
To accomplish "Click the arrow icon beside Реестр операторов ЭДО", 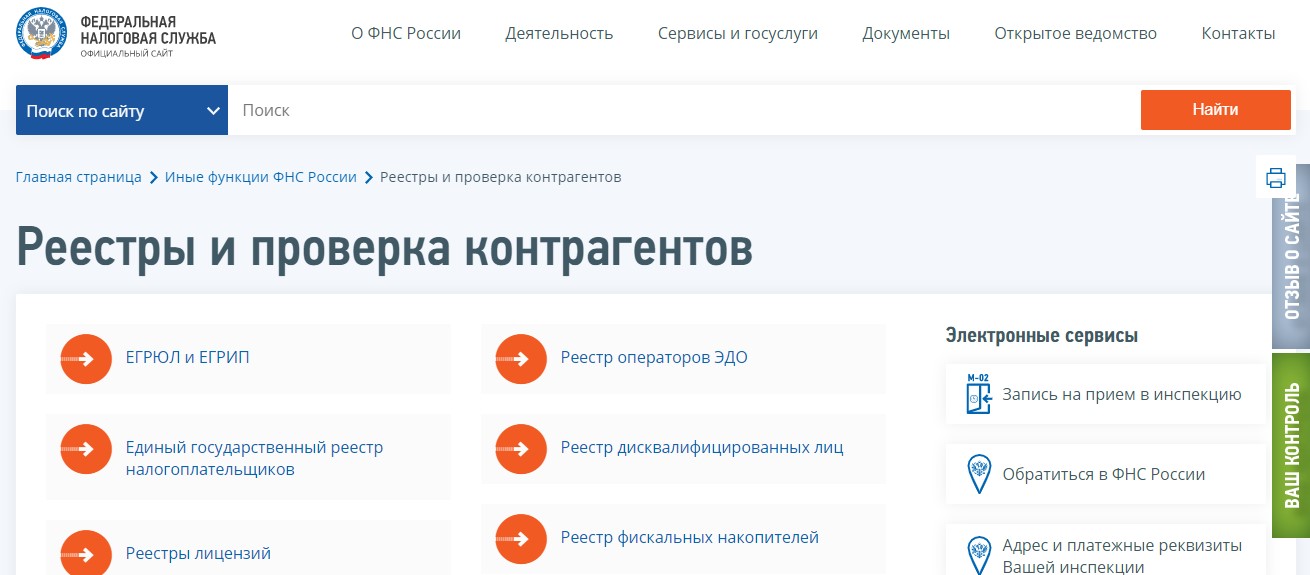I will [521, 358].
